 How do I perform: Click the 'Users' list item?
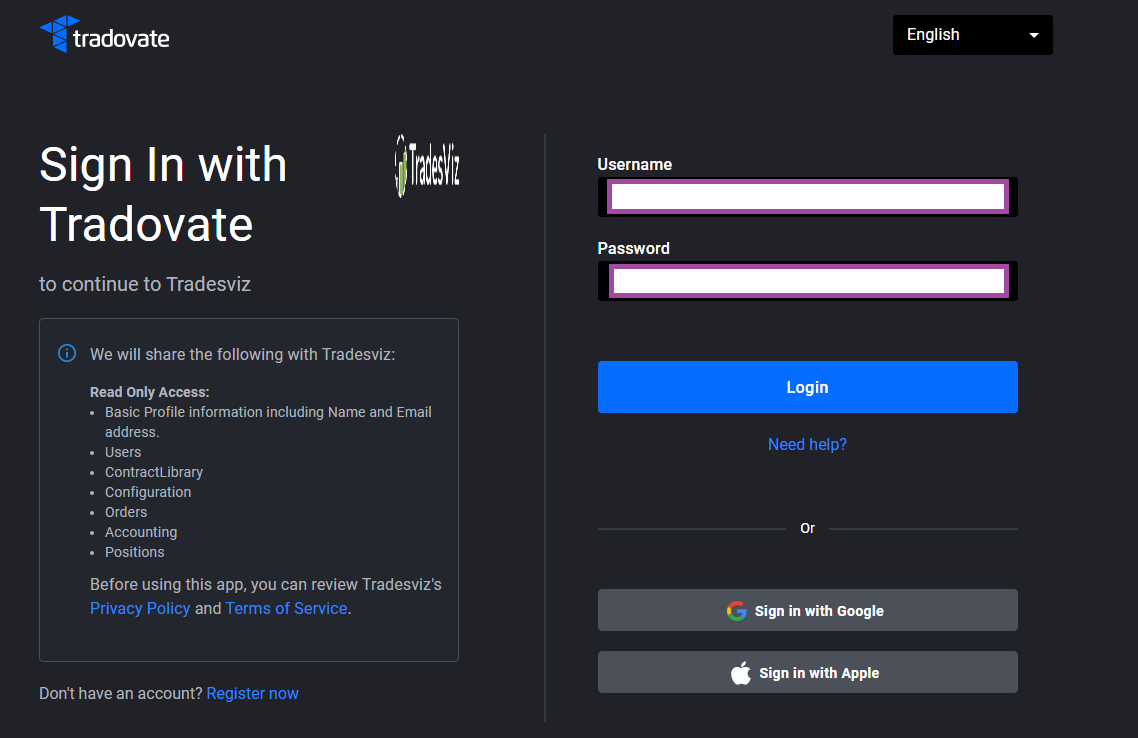tap(123, 452)
